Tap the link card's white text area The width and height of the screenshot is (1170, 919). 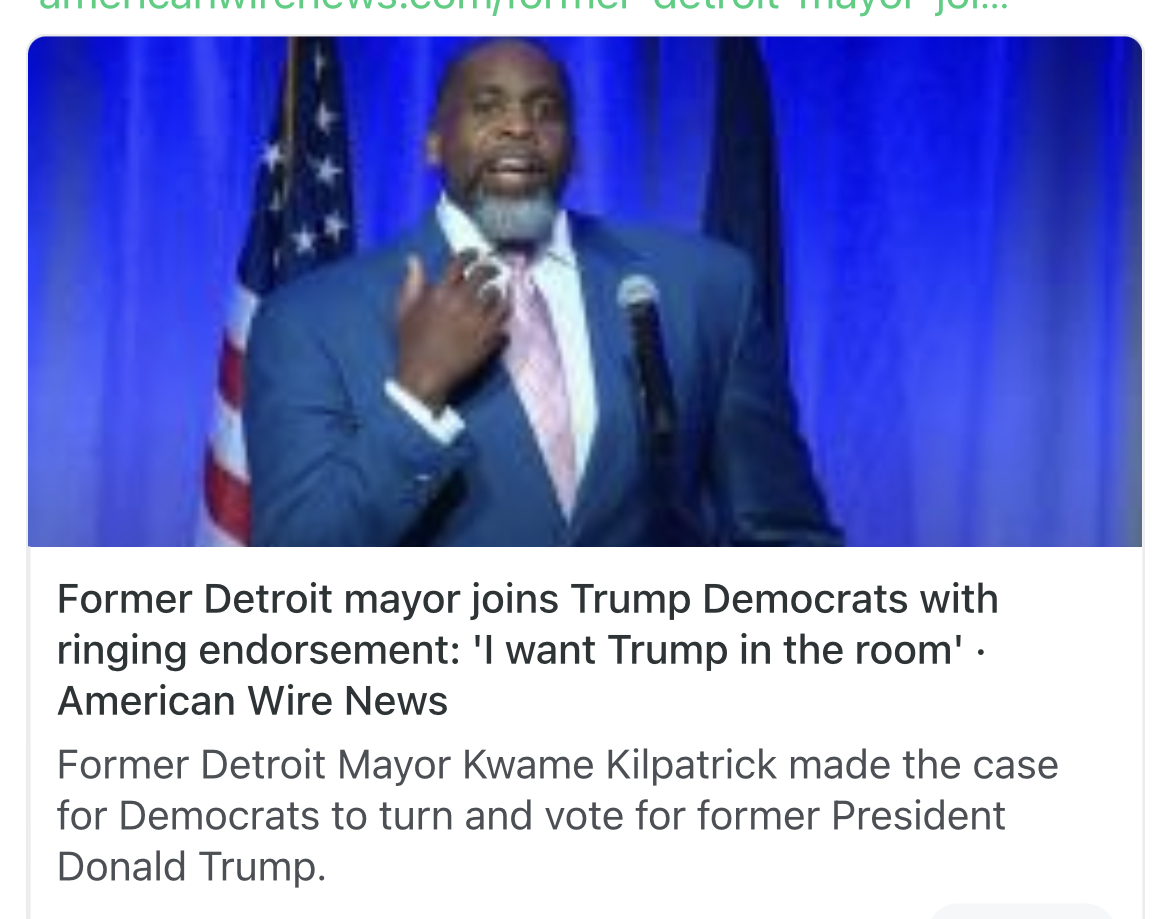click(x=585, y=733)
